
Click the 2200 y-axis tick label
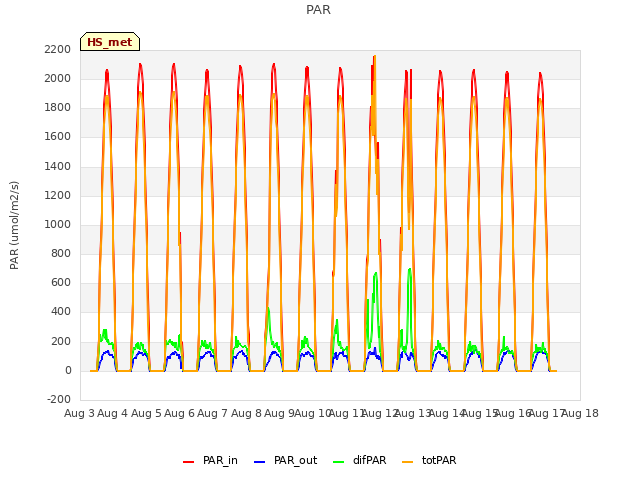pos(58,49)
